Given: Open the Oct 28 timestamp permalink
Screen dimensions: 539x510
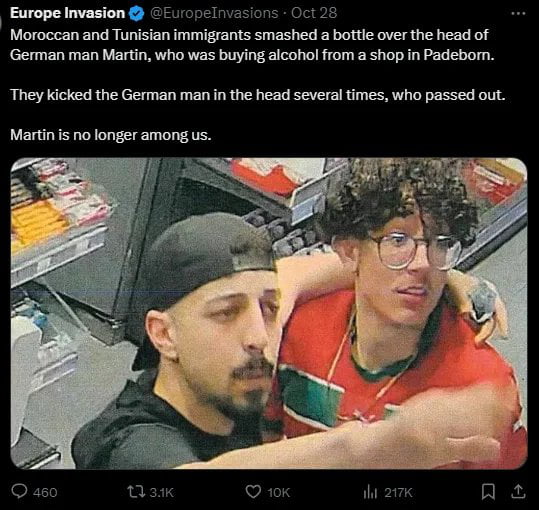Looking at the screenshot, I should [314, 13].
